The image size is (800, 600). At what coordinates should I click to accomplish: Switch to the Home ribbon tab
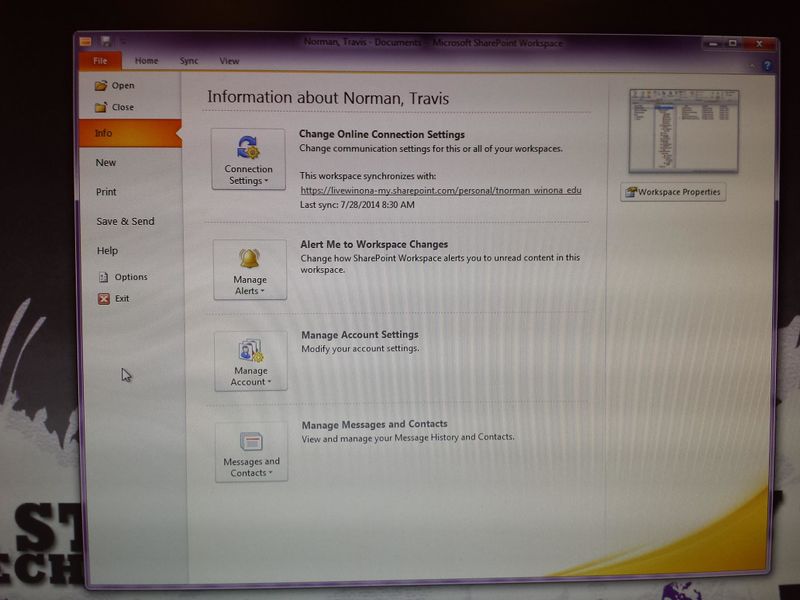pos(146,61)
